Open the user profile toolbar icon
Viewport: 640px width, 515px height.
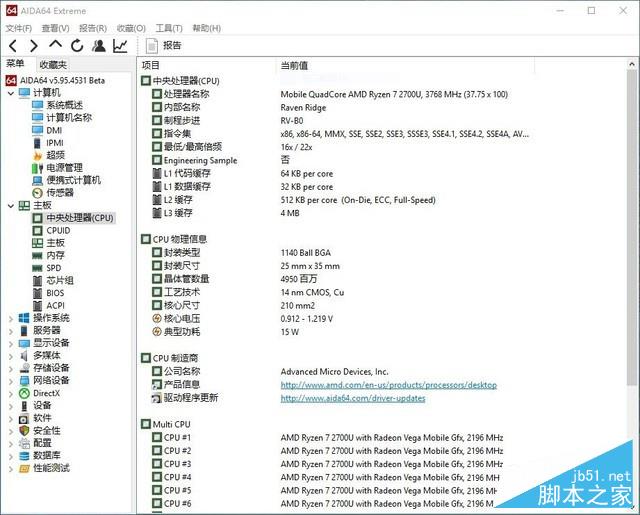[x=98, y=45]
